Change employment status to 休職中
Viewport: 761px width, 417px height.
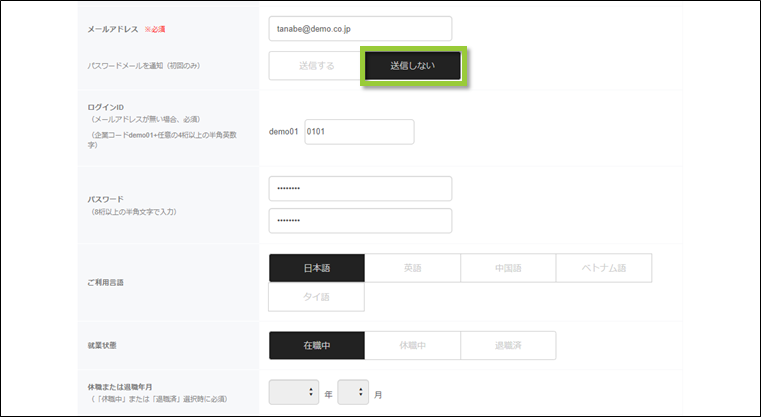point(412,345)
